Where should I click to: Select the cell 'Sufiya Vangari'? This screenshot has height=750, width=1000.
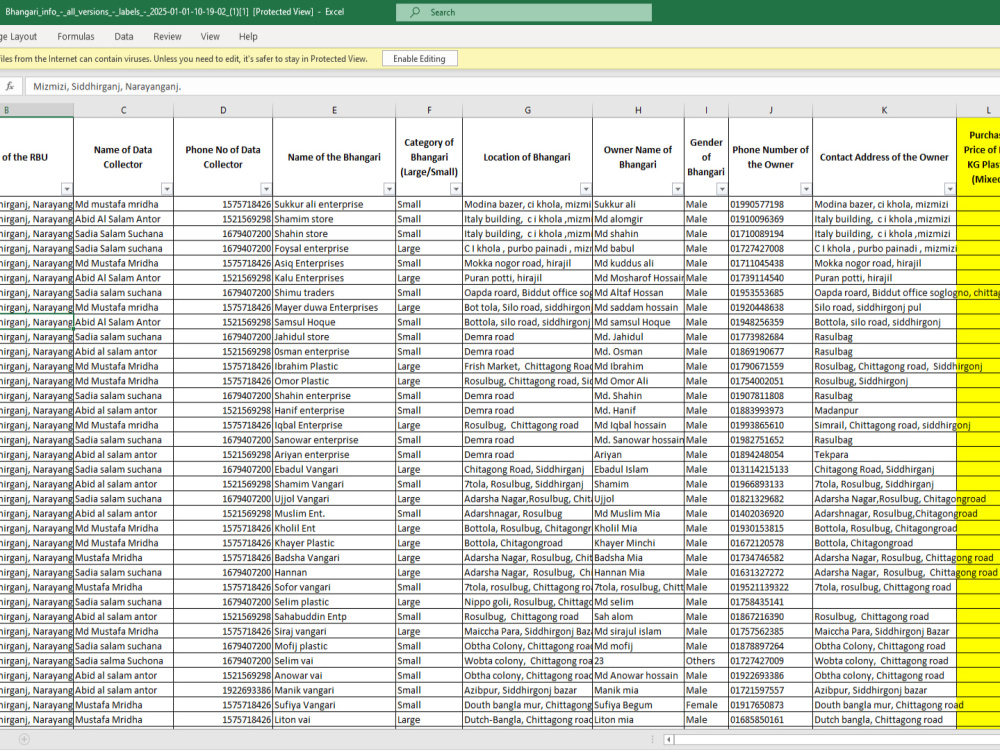coord(334,705)
